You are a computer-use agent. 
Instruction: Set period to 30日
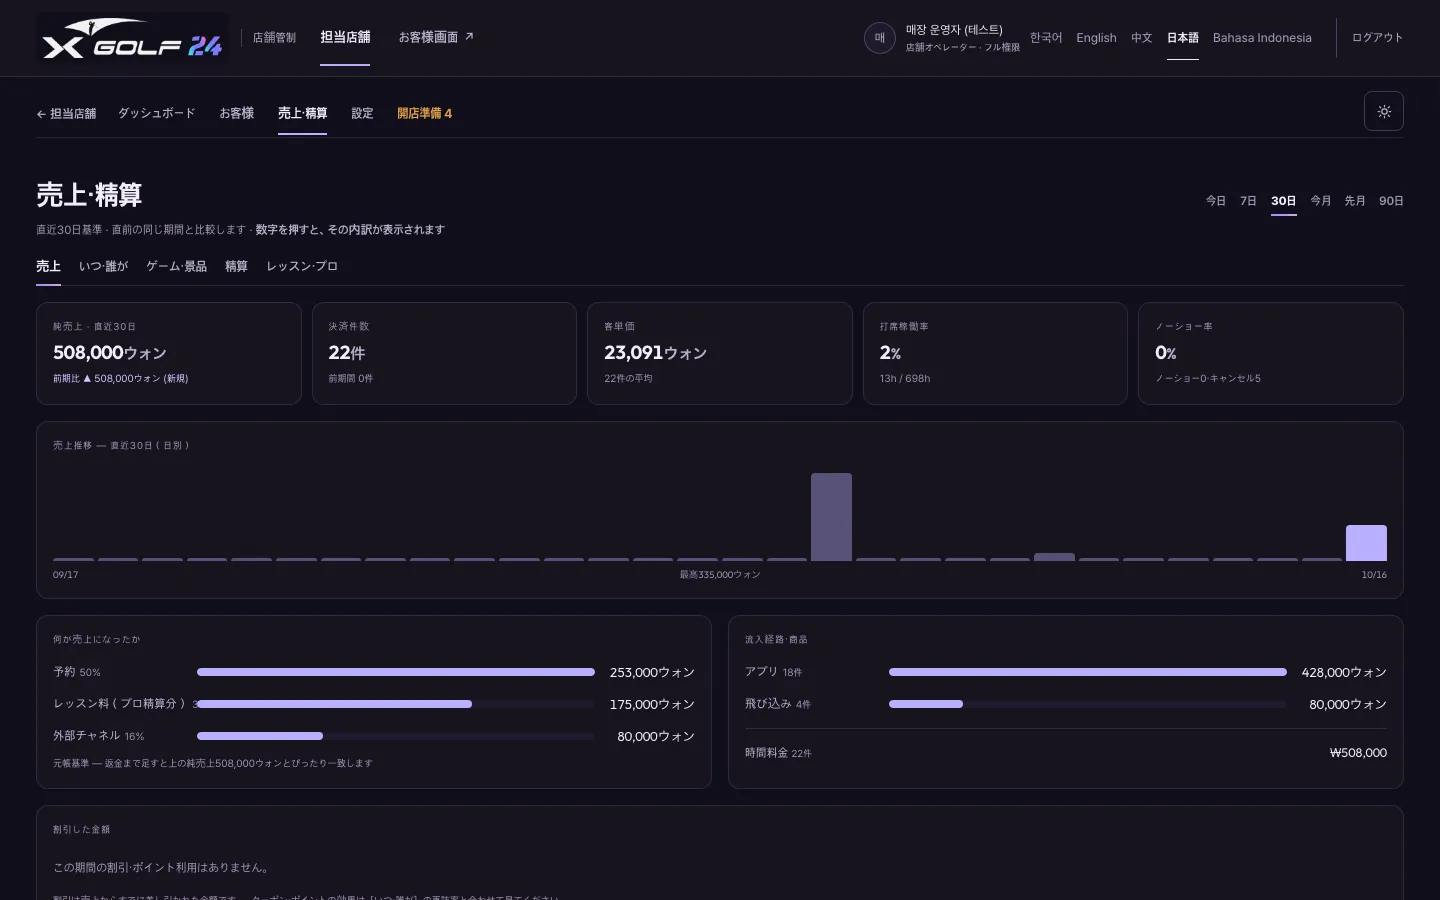pos(1284,201)
